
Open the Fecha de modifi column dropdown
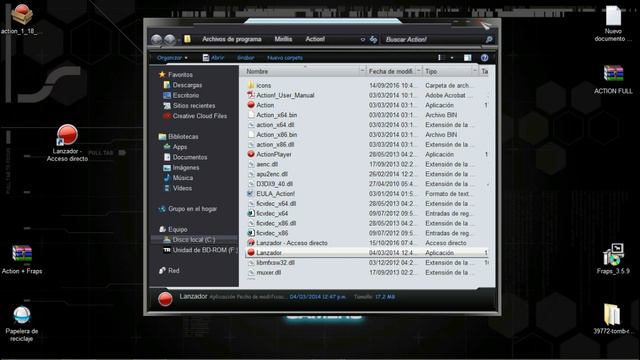click(418, 71)
